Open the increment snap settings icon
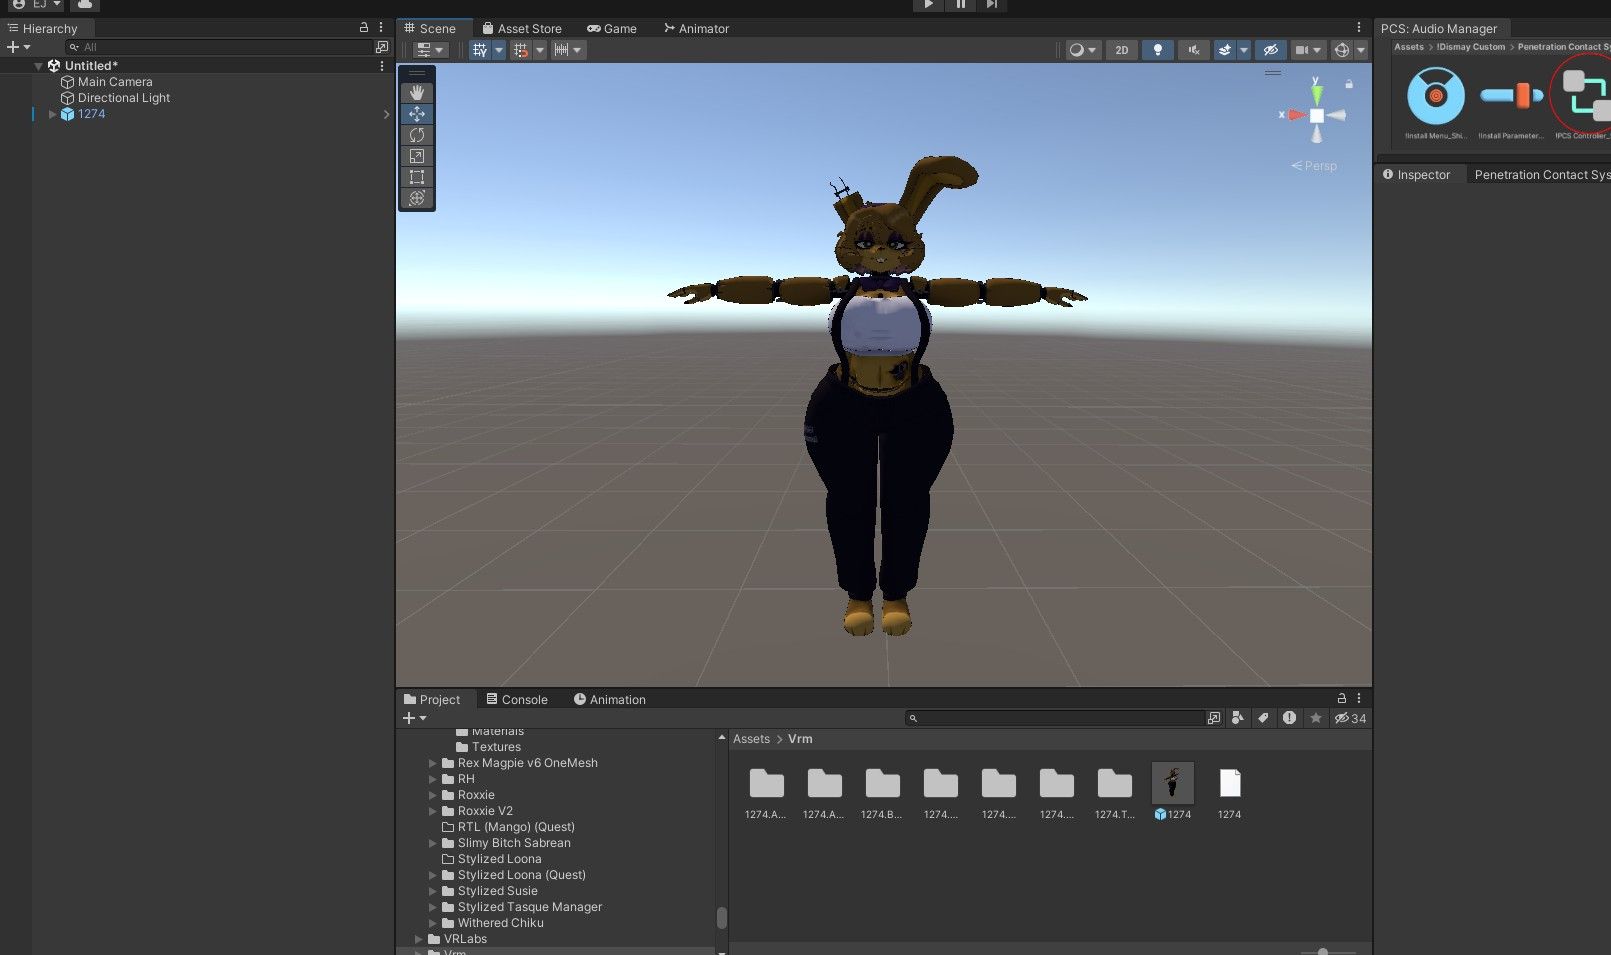Viewport: 1611px width, 955px height. pos(561,50)
